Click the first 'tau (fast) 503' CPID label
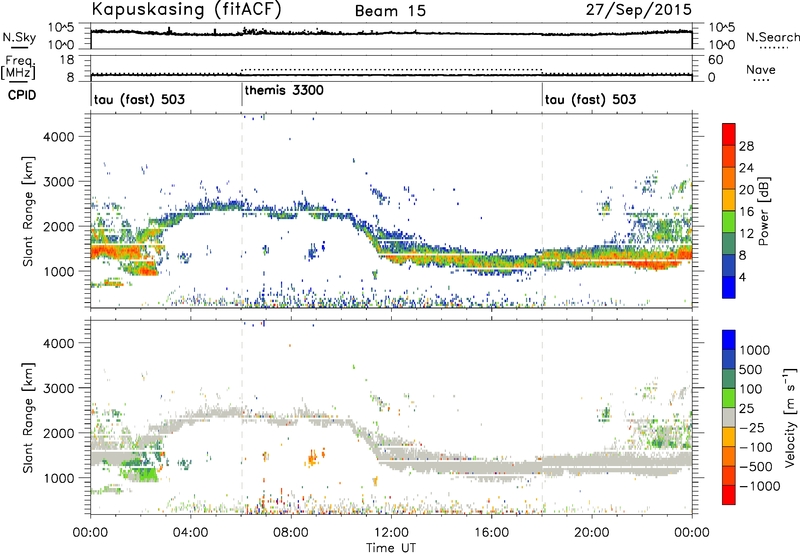The image size is (800, 554). 139,99
